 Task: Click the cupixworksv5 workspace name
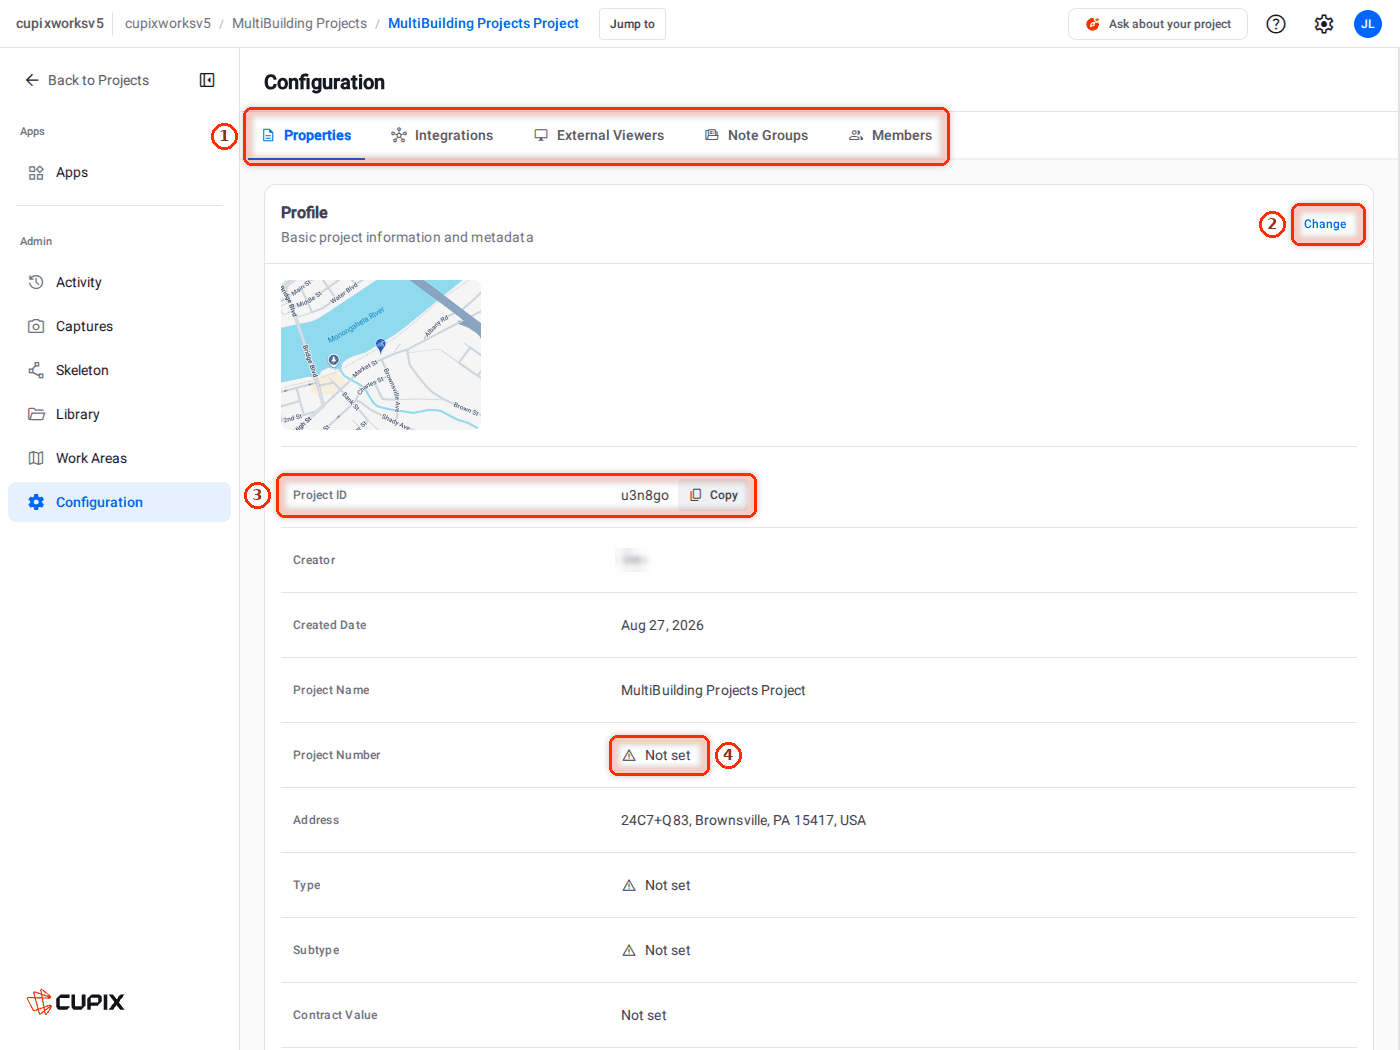pos(60,23)
